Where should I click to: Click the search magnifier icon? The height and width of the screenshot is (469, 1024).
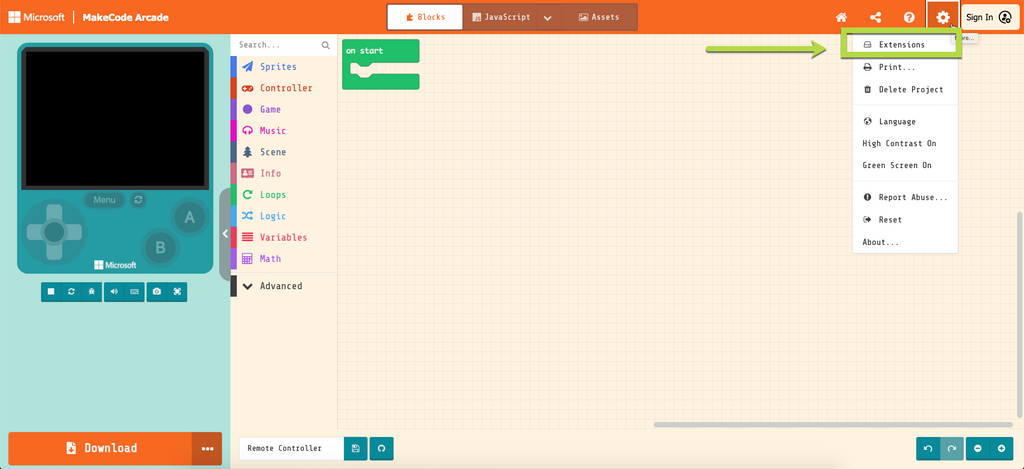coord(325,45)
